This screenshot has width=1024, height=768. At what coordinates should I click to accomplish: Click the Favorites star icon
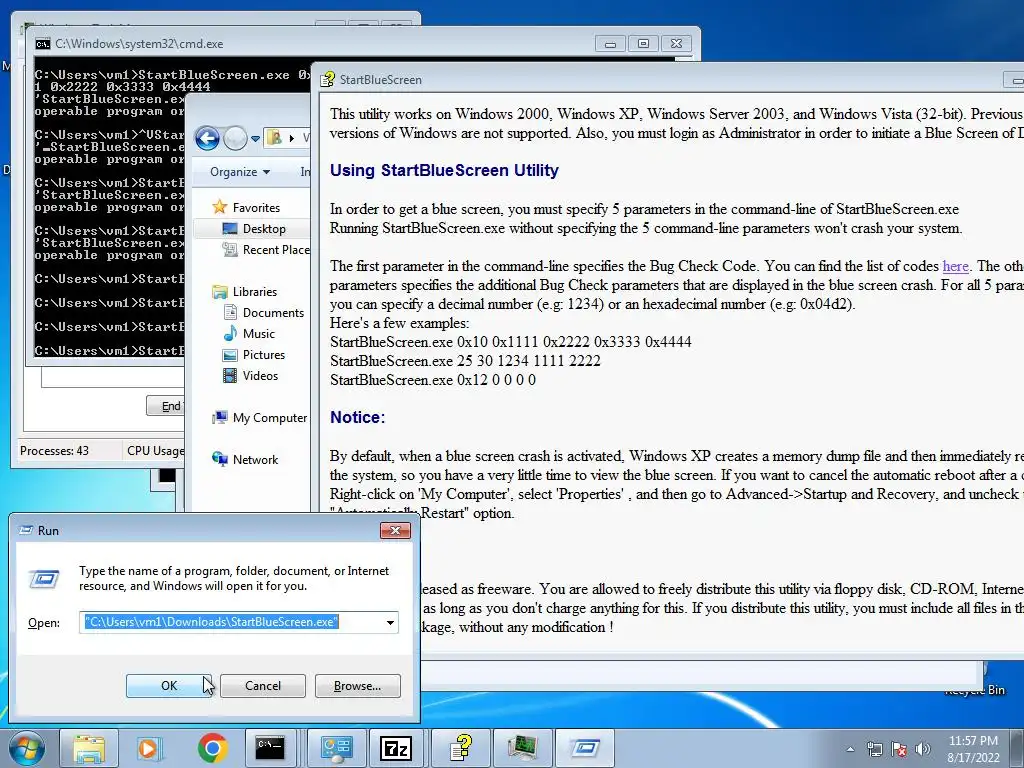click(219, 207)
